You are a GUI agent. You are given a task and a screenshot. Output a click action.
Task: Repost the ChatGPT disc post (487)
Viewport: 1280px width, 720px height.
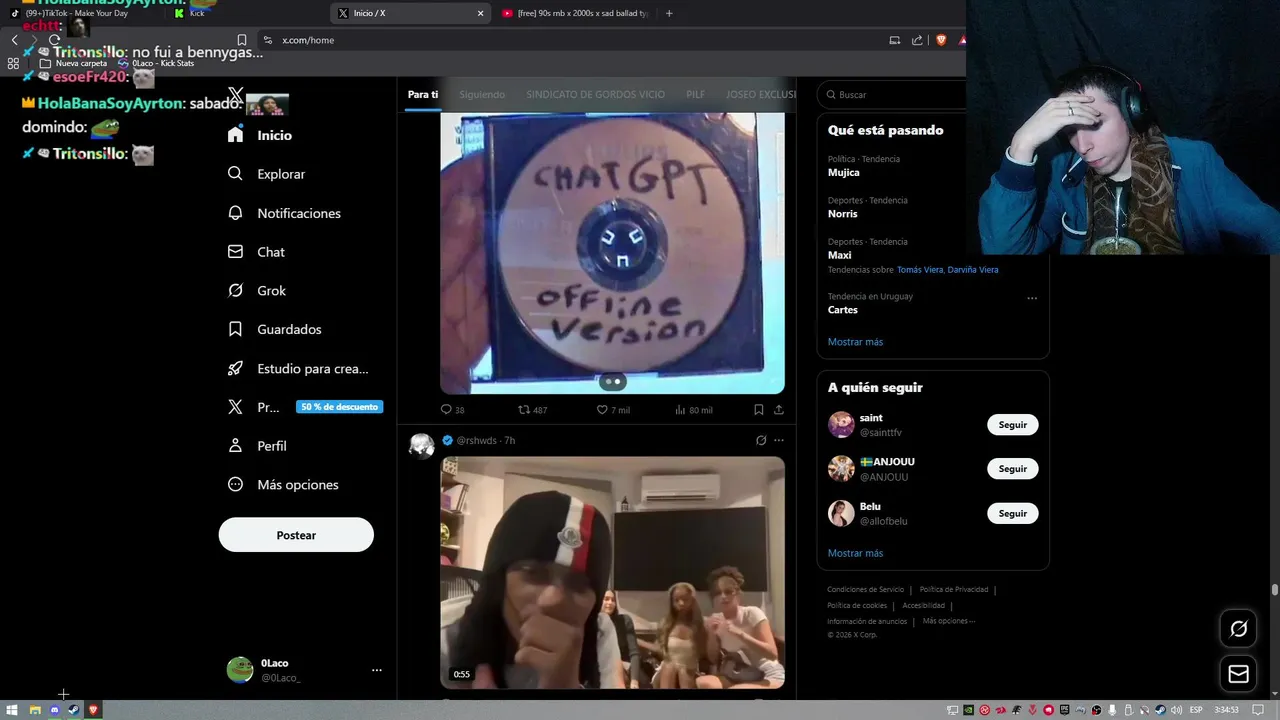(x=532, y=410)
